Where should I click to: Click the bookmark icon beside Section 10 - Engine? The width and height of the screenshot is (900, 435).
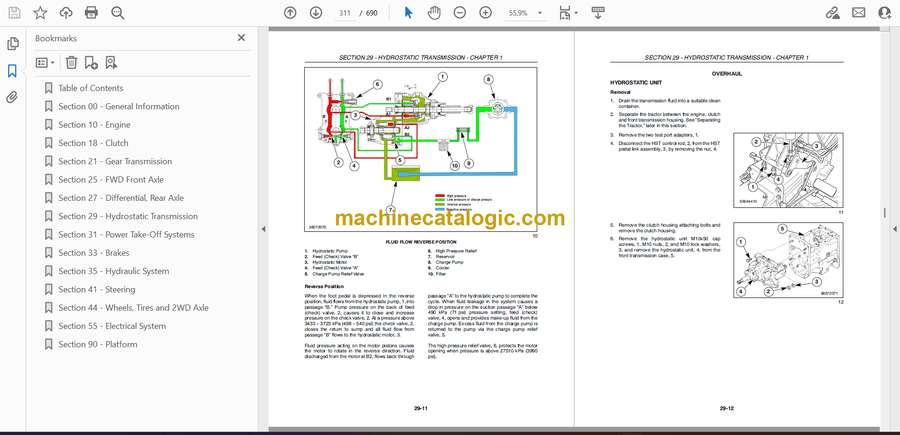(48, 125)
